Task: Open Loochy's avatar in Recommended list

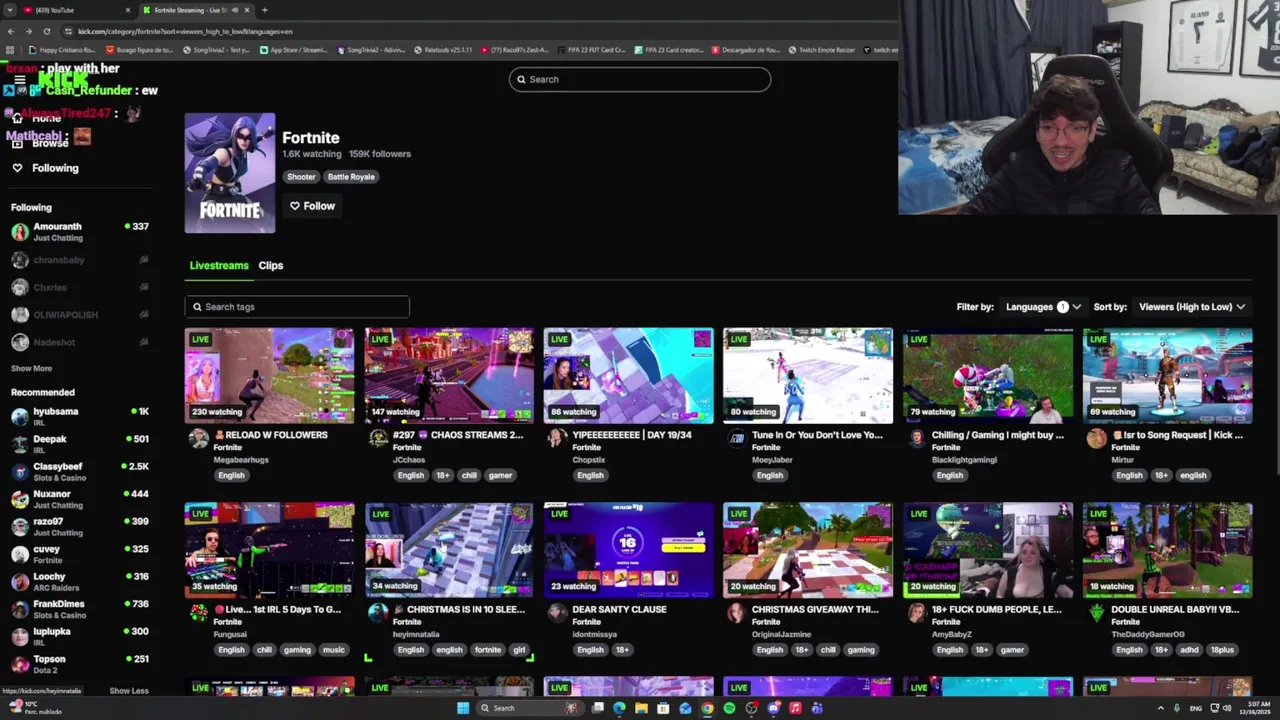Action: (x=20, y=582)
